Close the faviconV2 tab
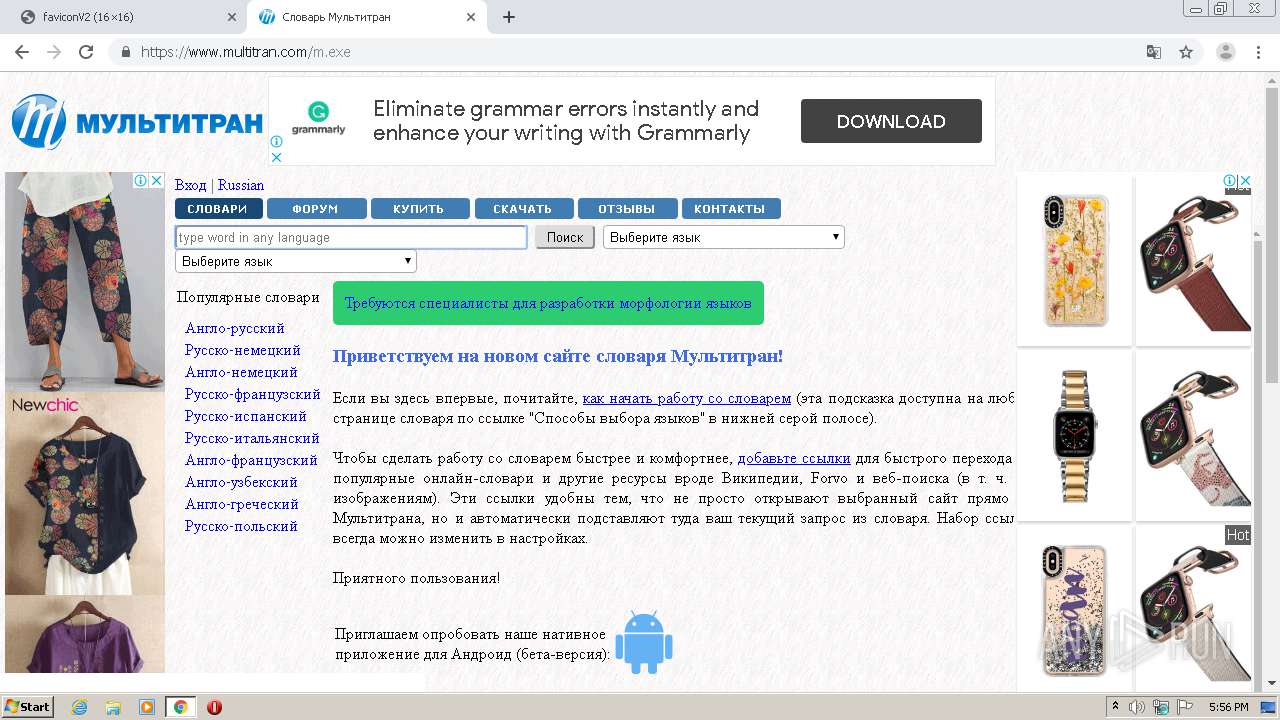 click(231, 17)
